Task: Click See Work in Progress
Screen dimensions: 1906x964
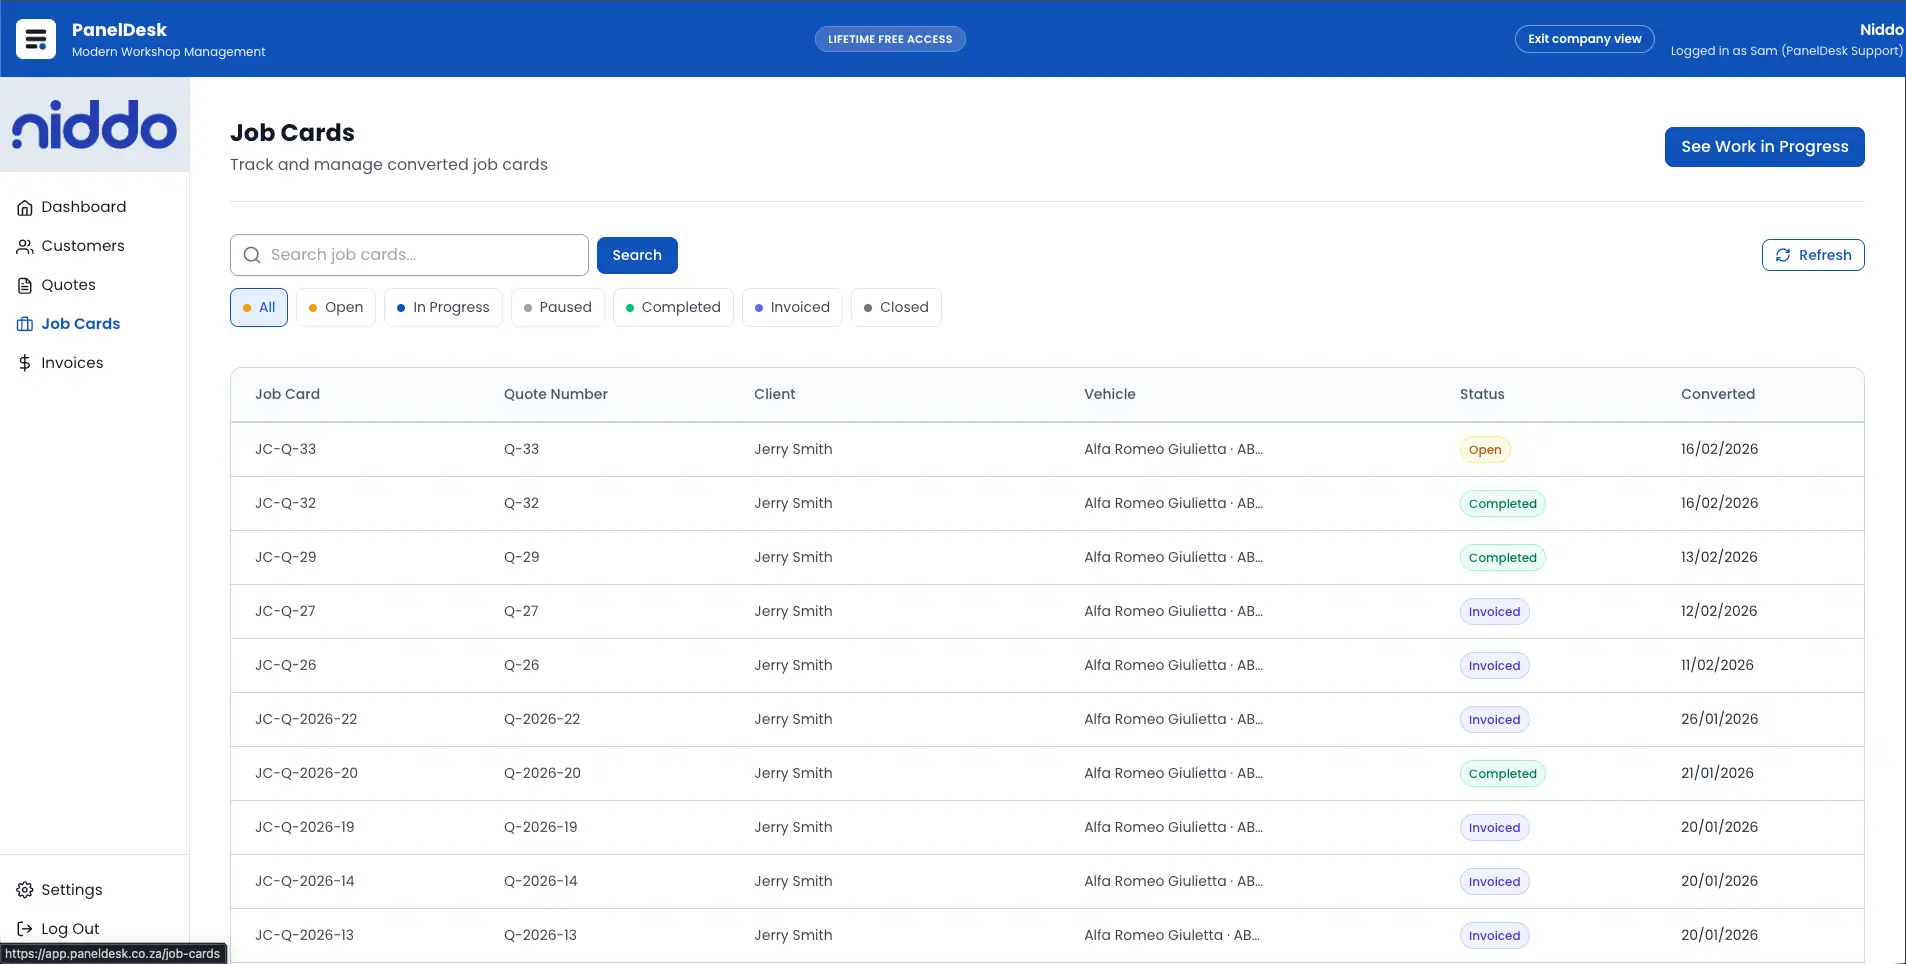Action: pyautogui.click(x=1764, y=146)
